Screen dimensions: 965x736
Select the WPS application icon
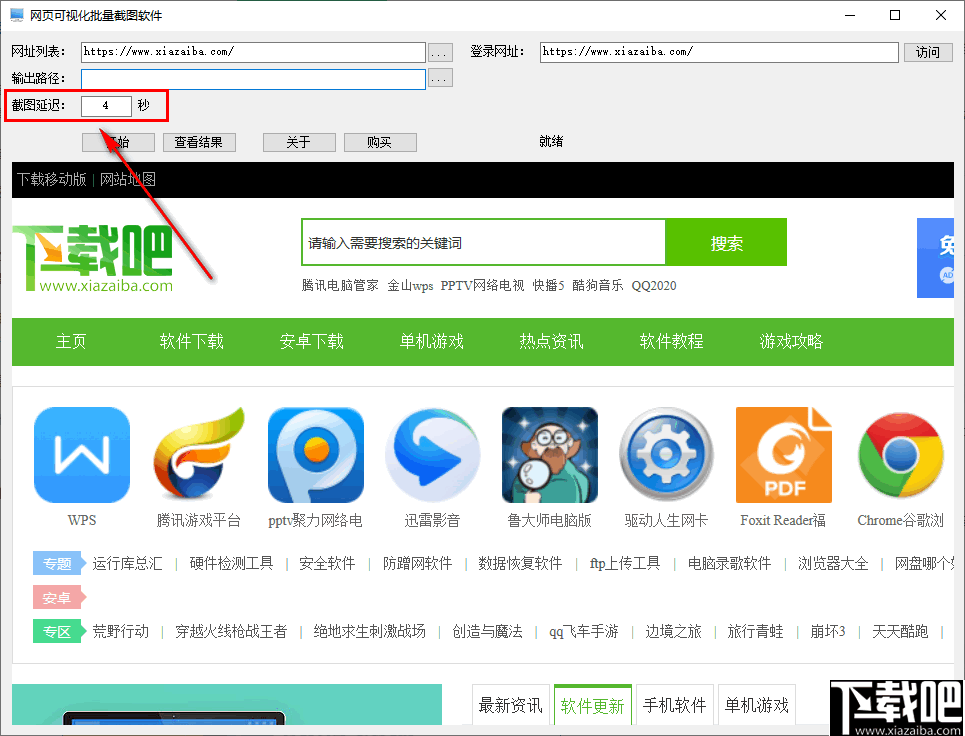[x=81, y=455]
